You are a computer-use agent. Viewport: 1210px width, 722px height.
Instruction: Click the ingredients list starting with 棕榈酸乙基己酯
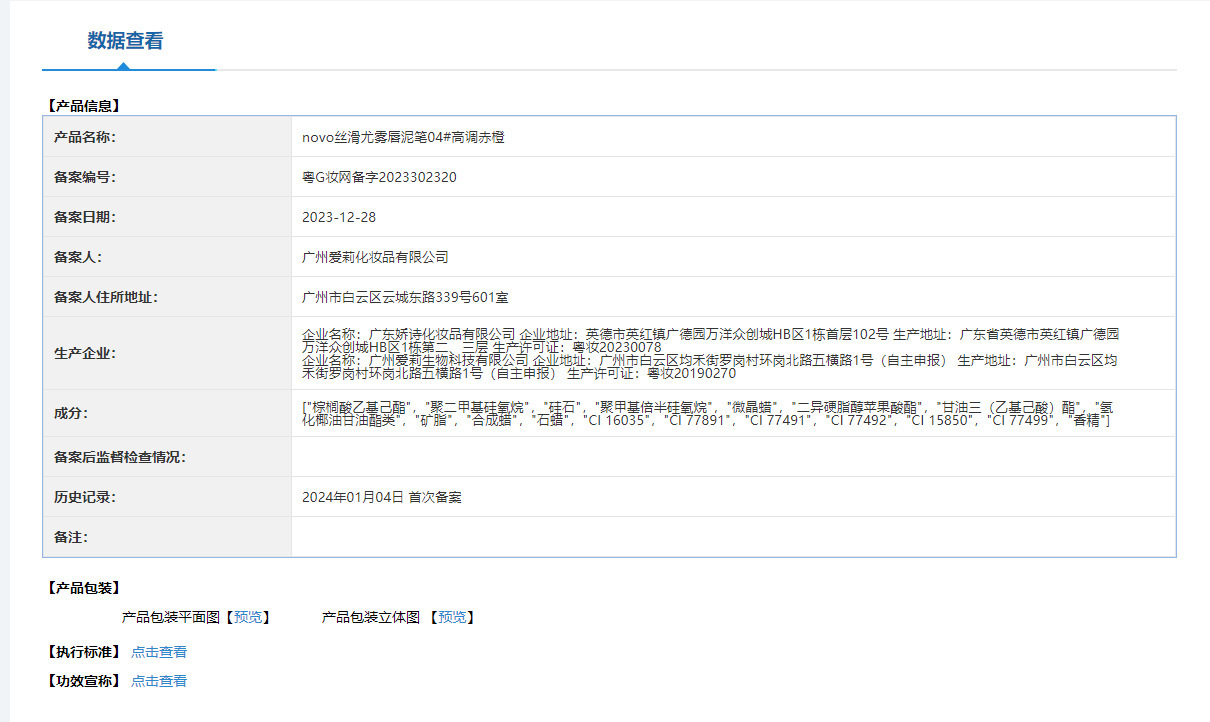click(x=708, y=414)
